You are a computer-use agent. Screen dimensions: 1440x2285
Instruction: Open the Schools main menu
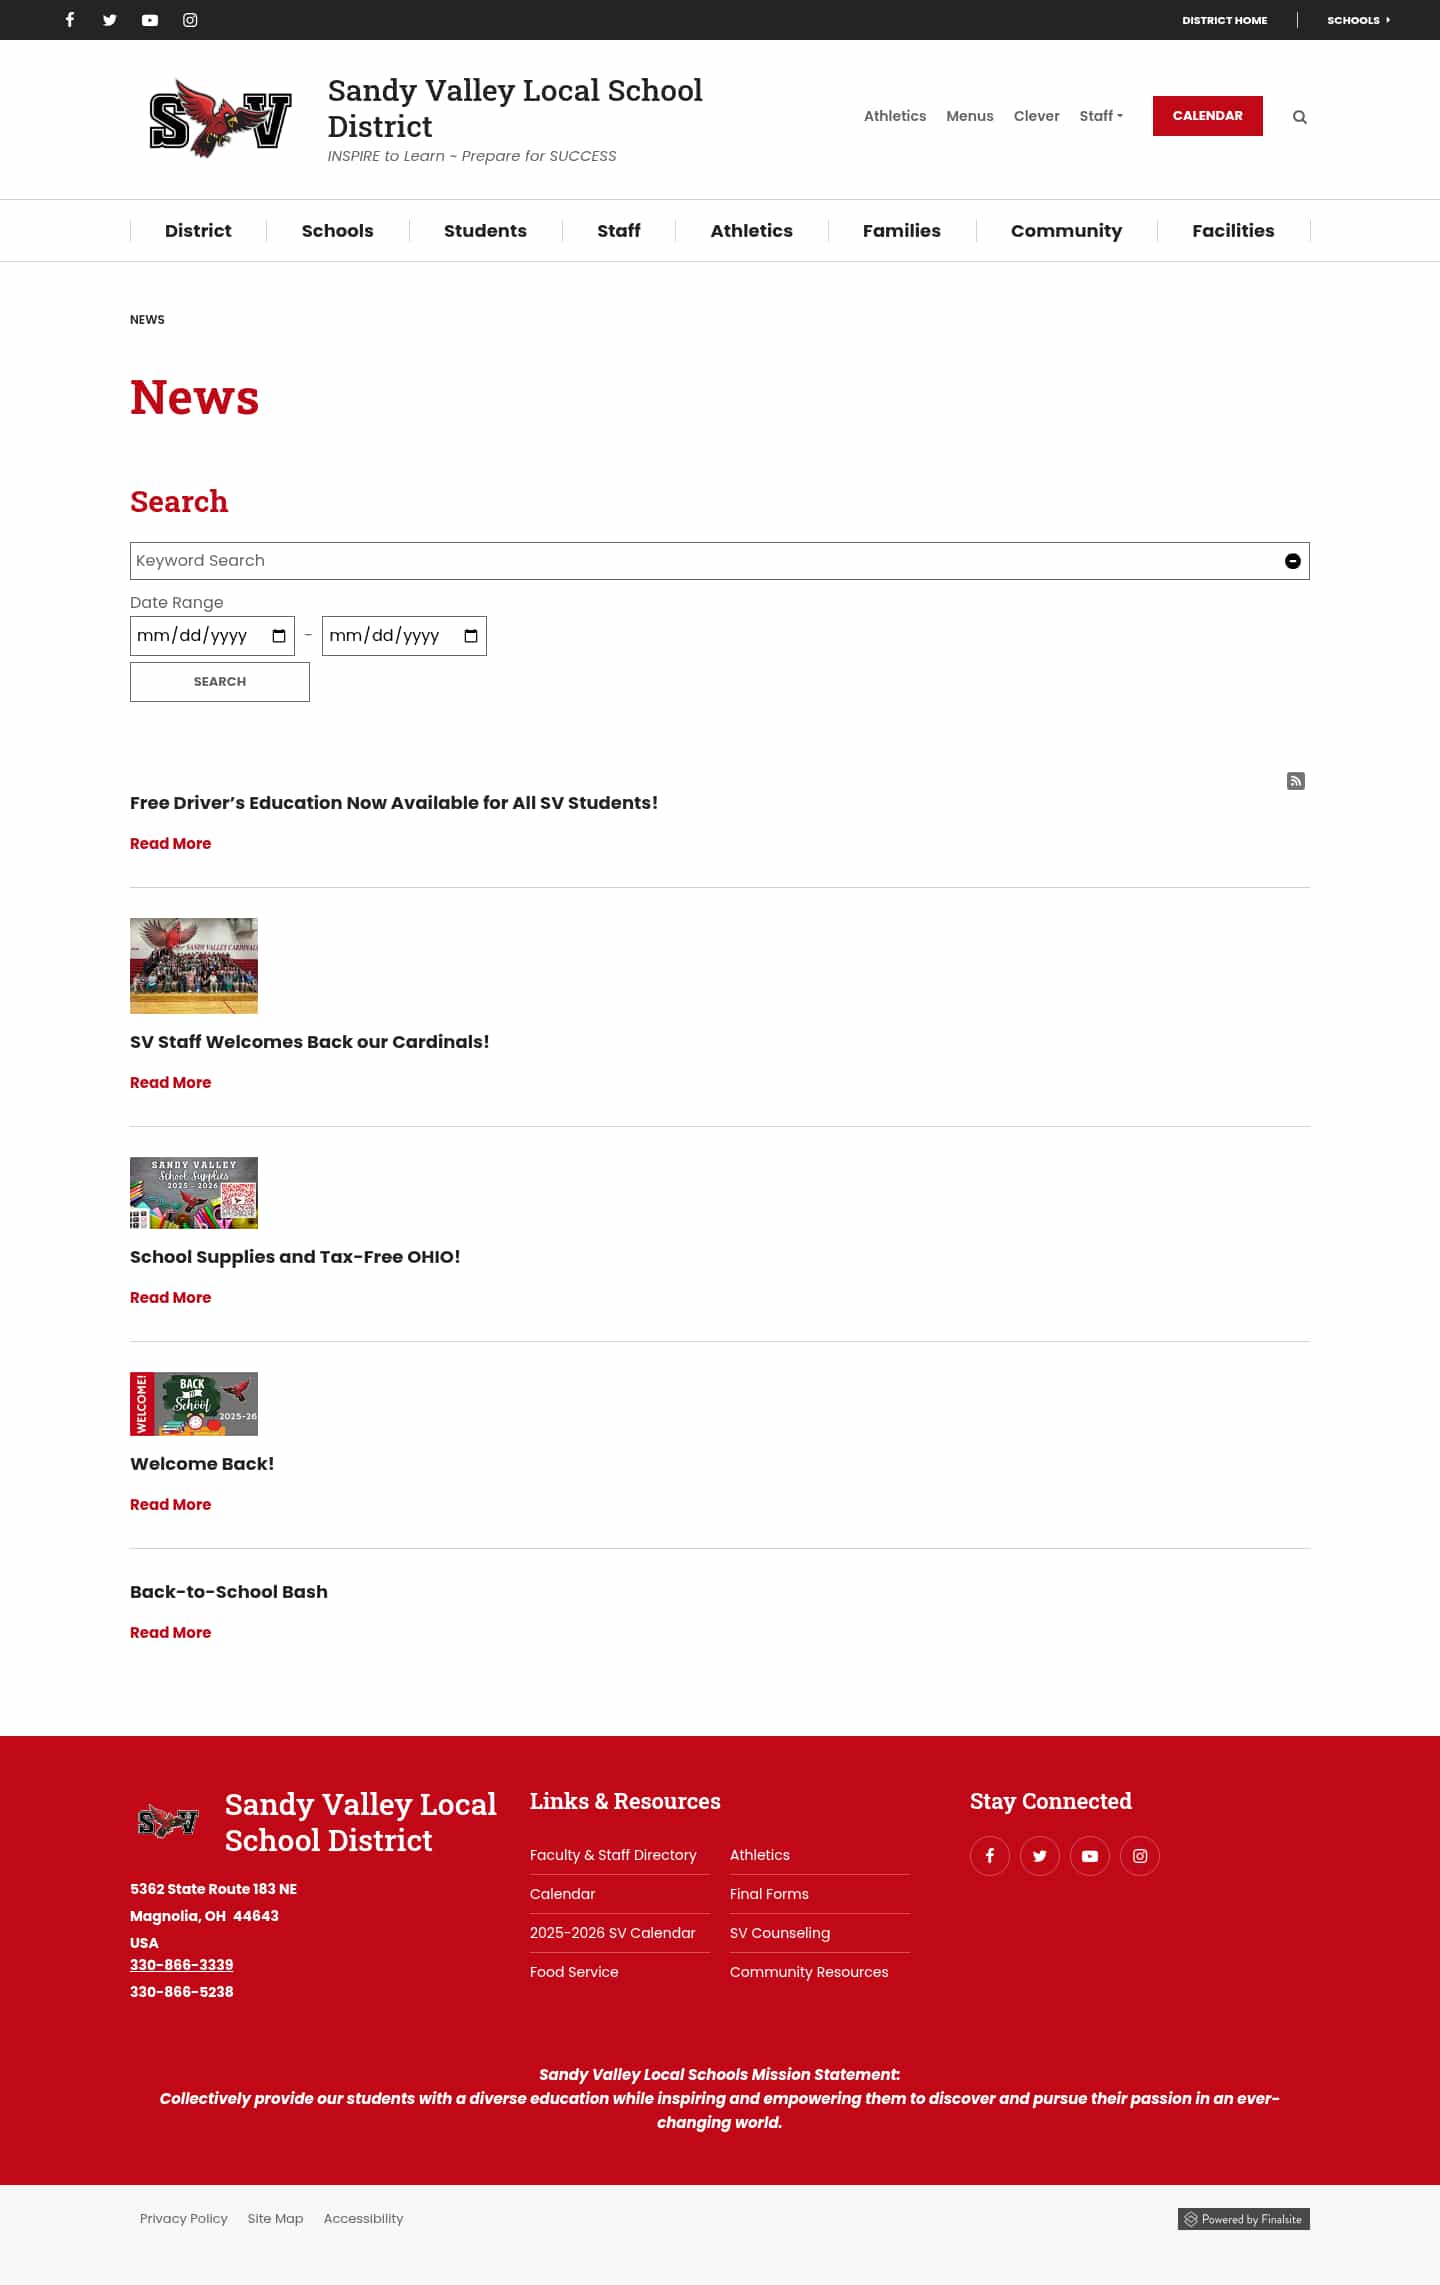pyautogui.click(x=338, y=231)
